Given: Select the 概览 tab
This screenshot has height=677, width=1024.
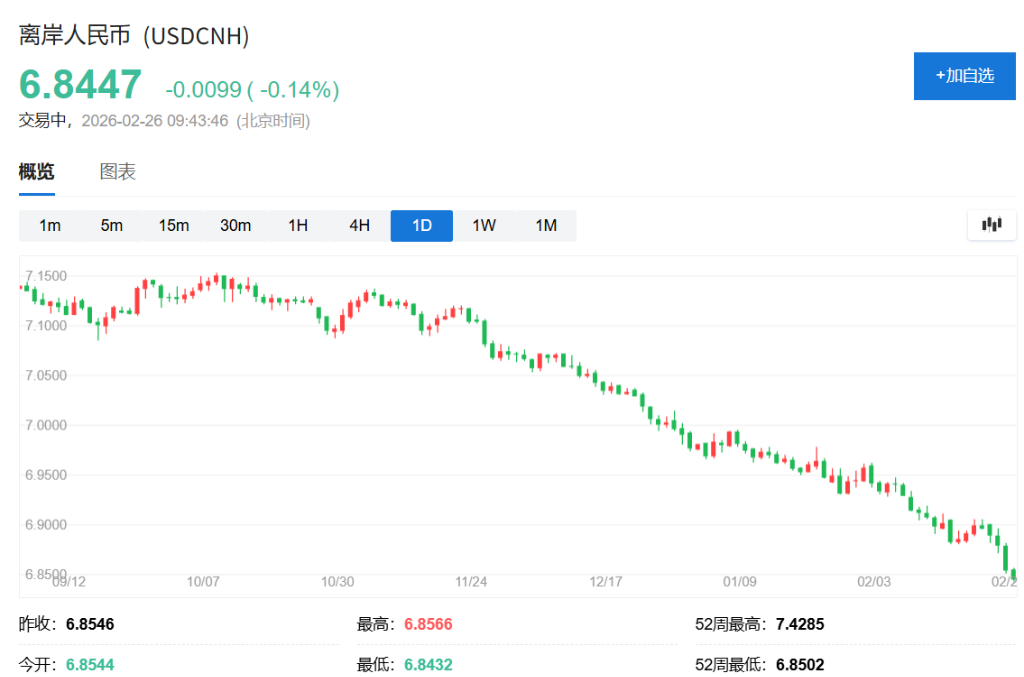Looking at the screenshot, I should [36, 171].
